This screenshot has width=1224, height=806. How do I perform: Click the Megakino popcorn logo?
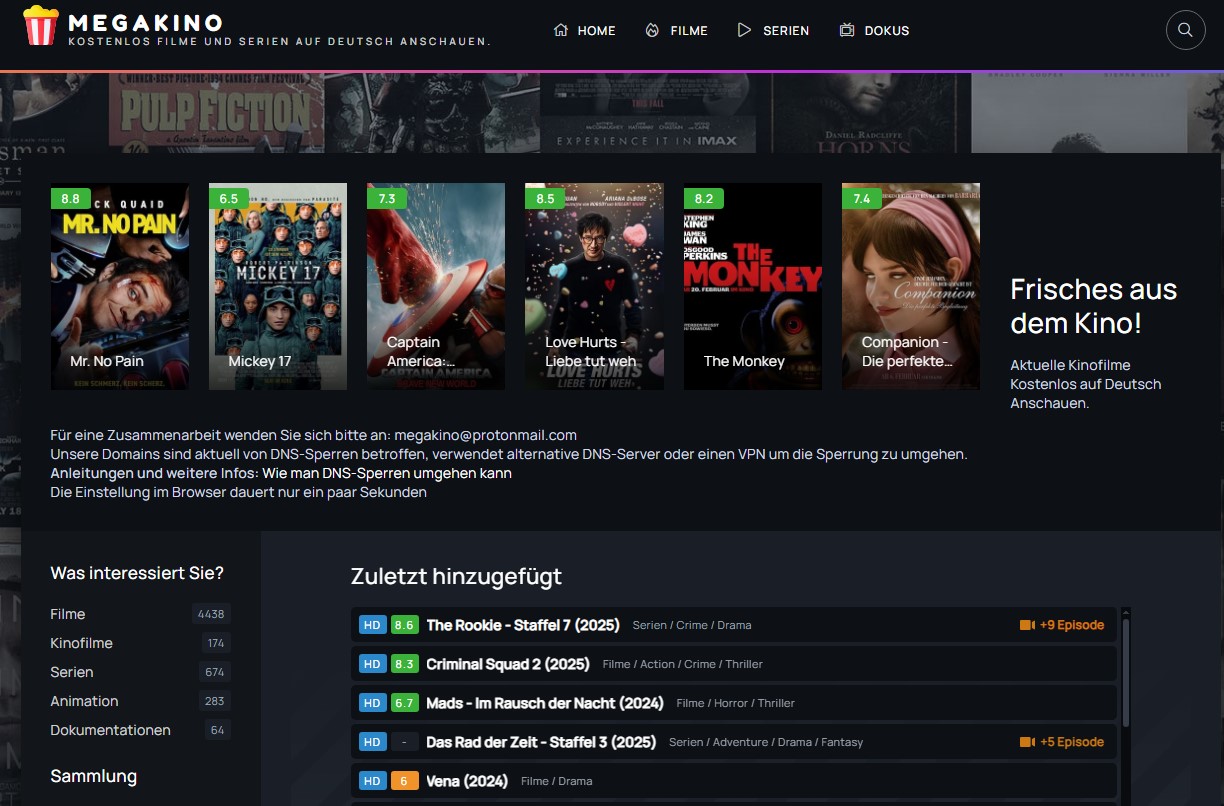[41, 25]
